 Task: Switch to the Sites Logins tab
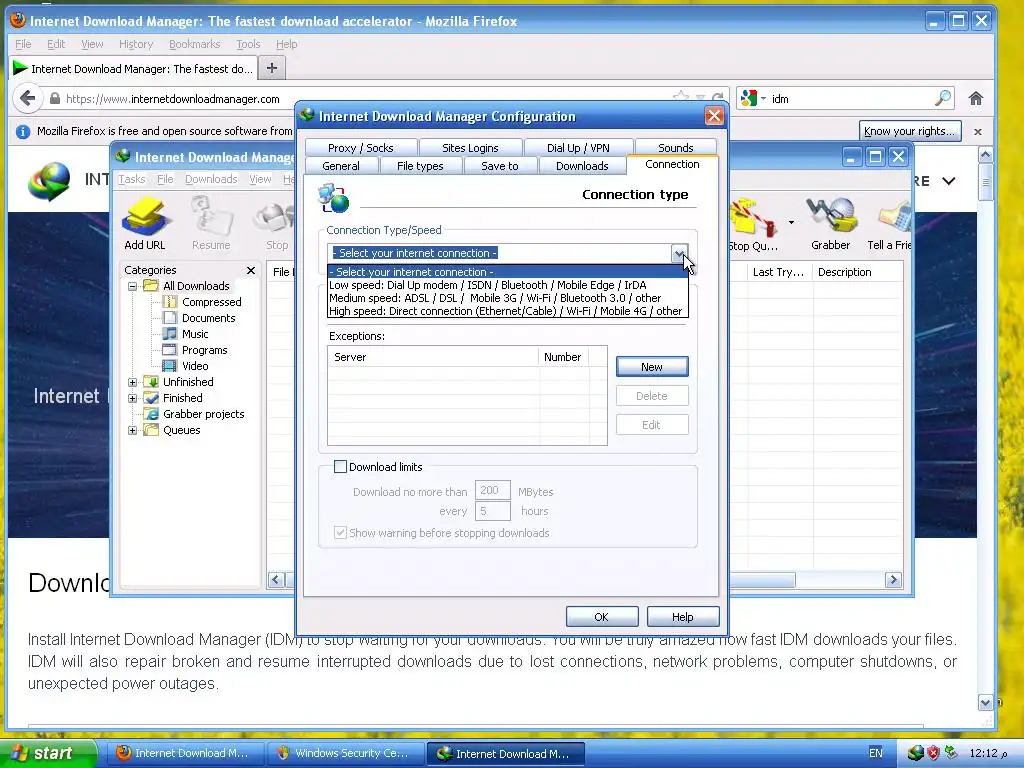(x=470, y=148)
